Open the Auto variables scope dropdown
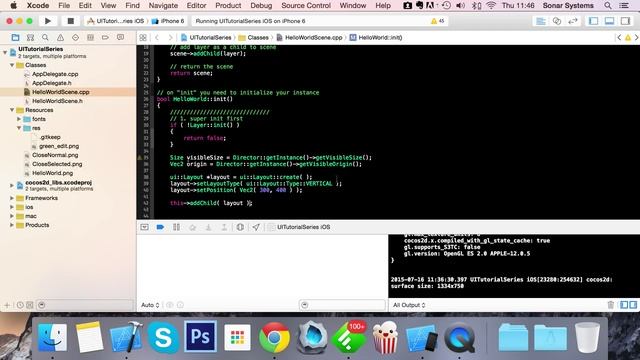 150,305
